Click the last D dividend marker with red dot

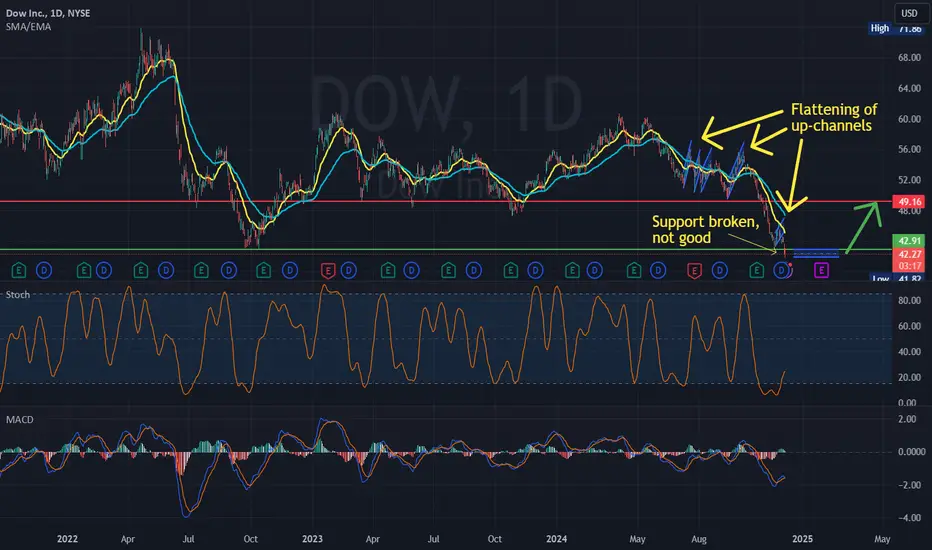pos(782,271)
